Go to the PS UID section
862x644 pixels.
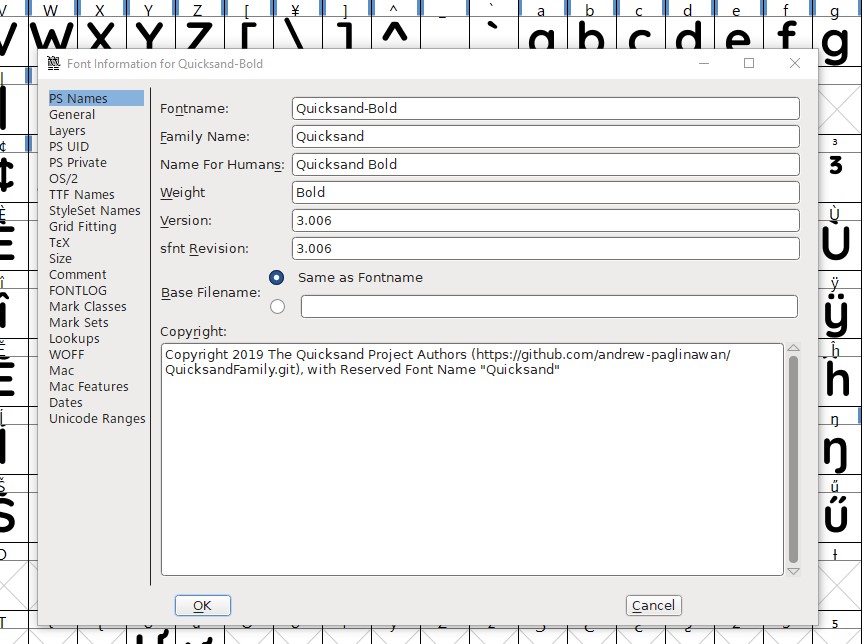point(69,146)
